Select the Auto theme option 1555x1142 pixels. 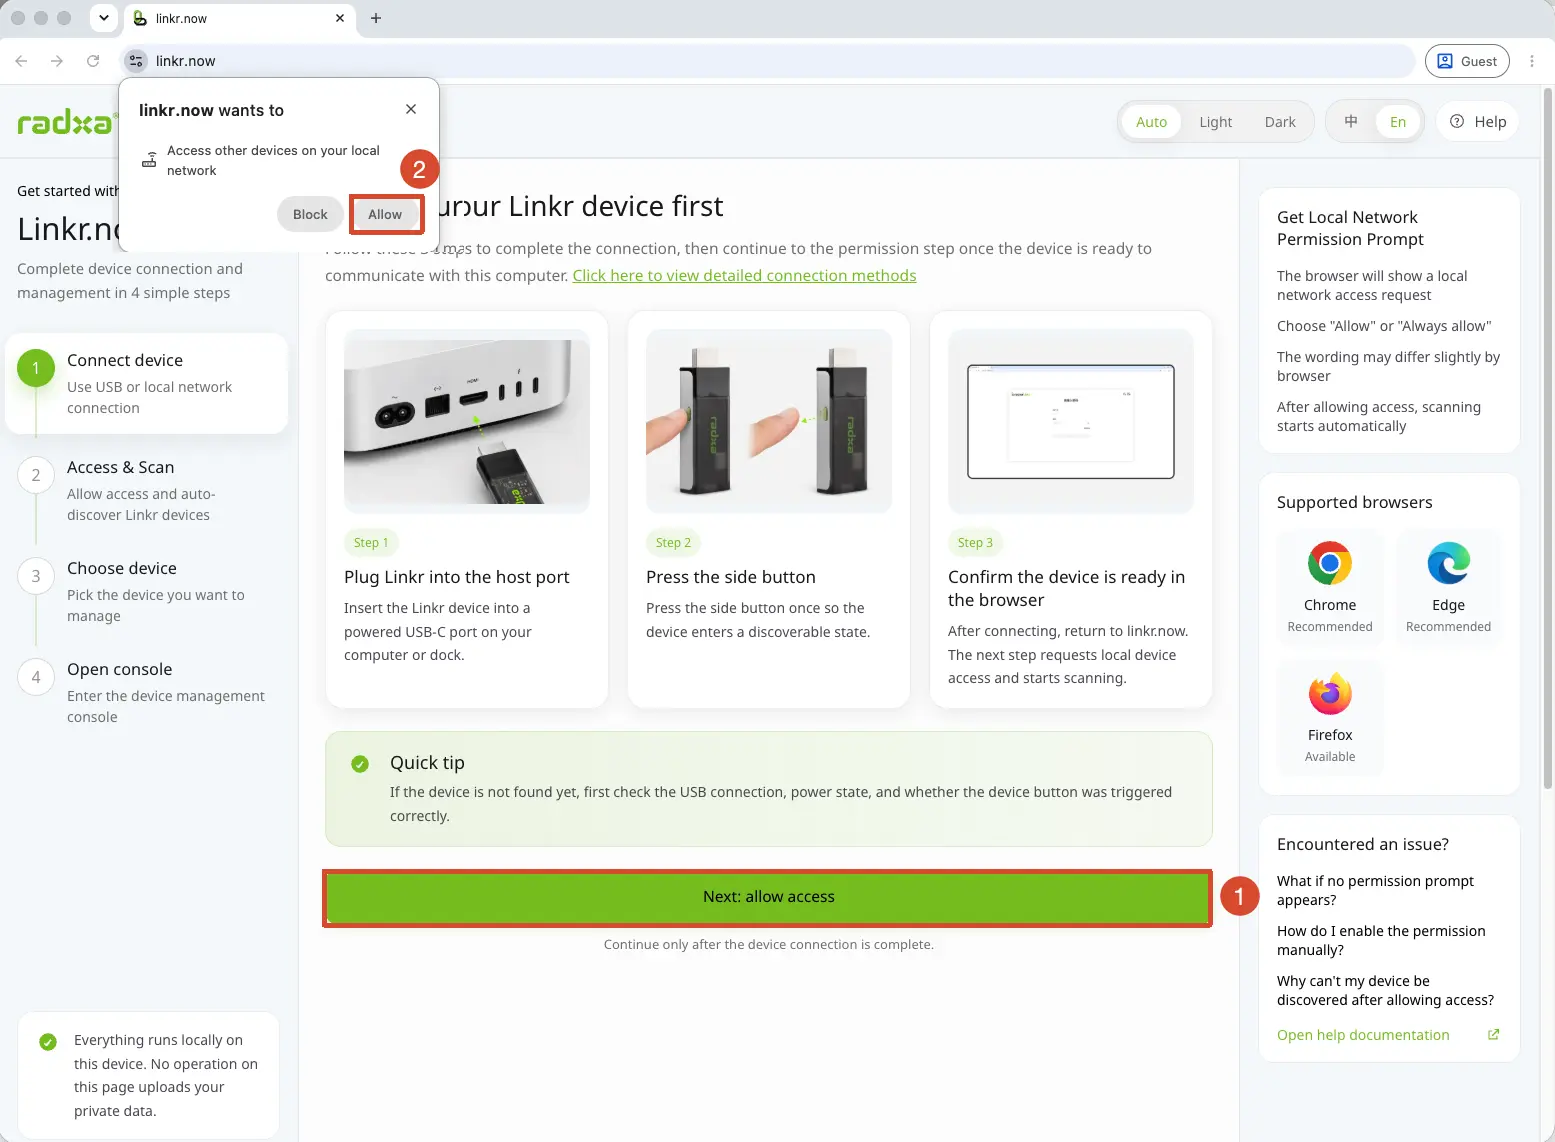point(1151,122)
